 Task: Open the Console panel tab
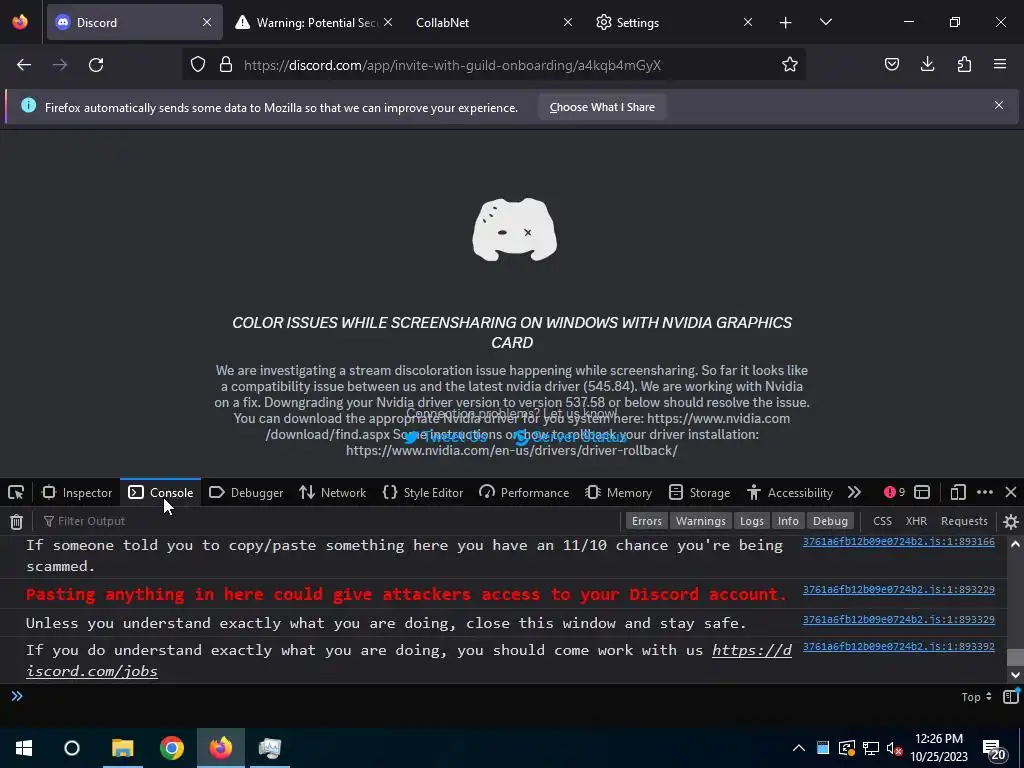(161, 492)
